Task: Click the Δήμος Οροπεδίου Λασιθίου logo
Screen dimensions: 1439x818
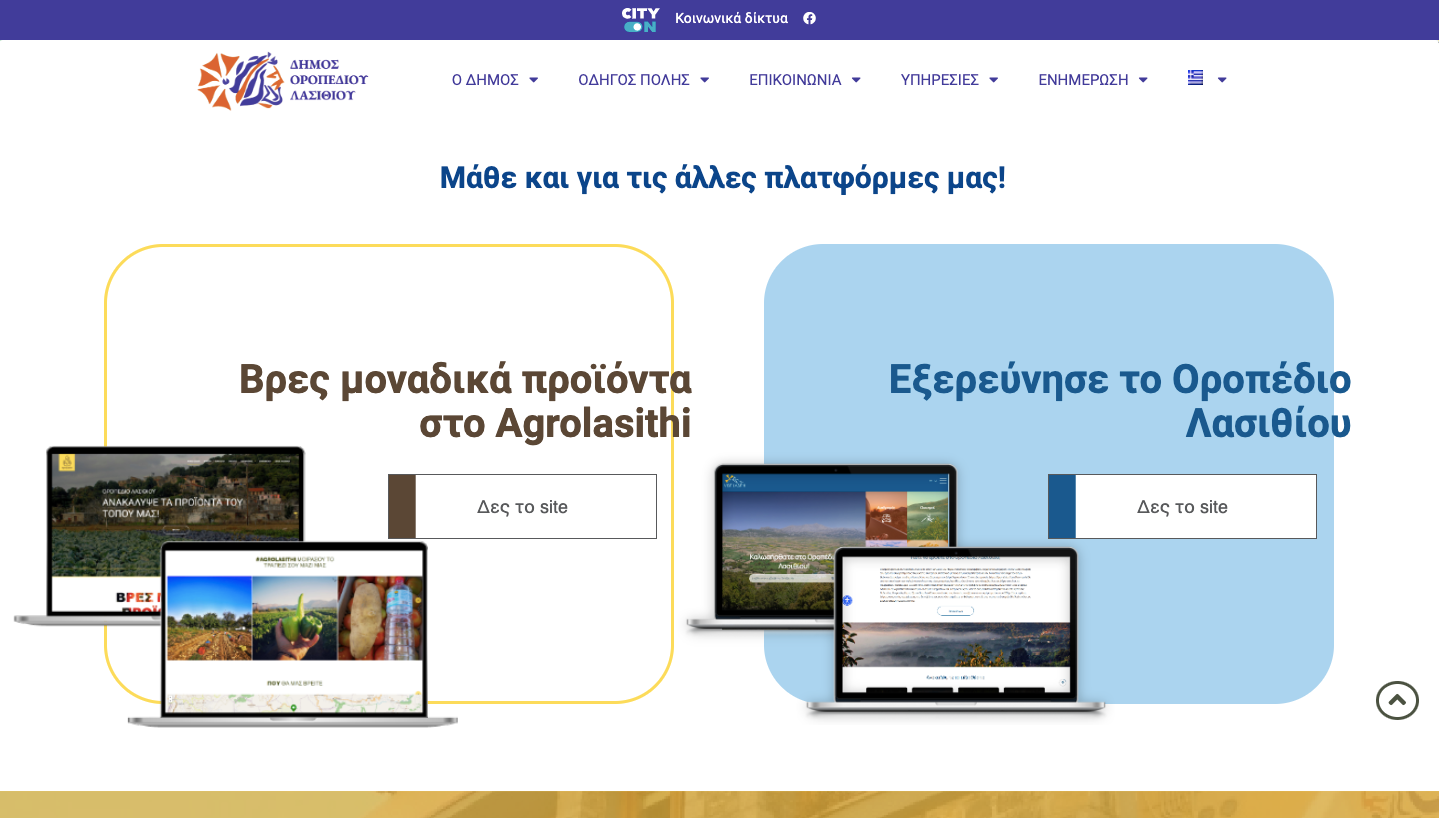Action: click(x=283, y=80)
